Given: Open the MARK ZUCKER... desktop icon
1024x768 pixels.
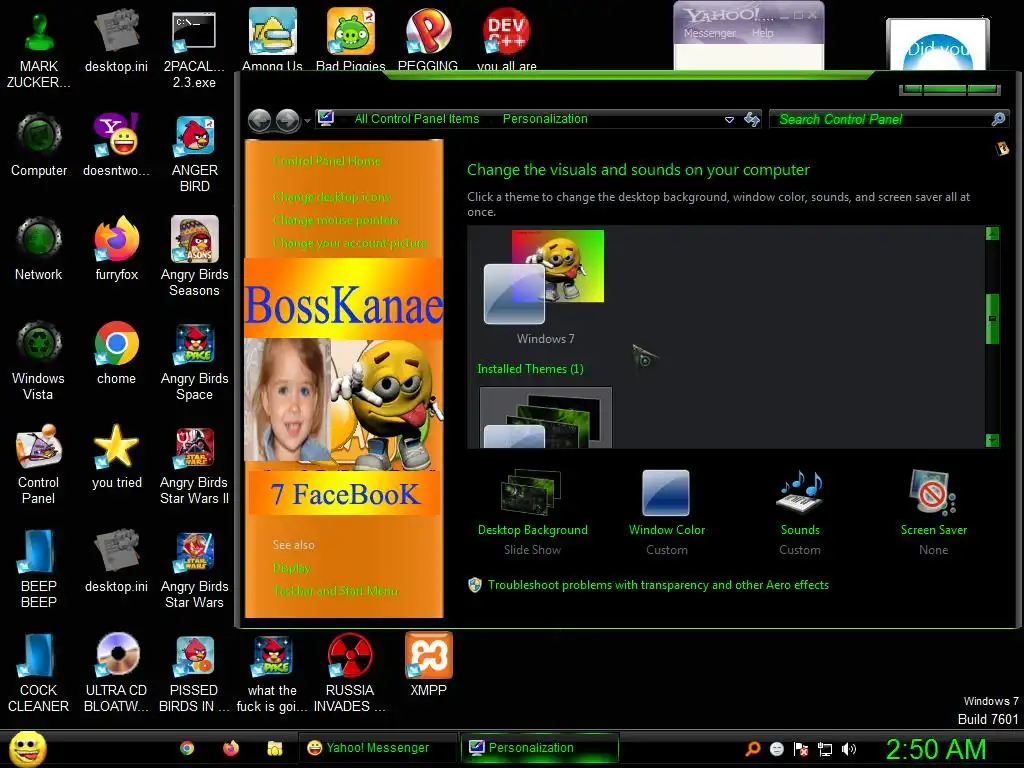Looking at the screenshot, I should coord(39,49).
